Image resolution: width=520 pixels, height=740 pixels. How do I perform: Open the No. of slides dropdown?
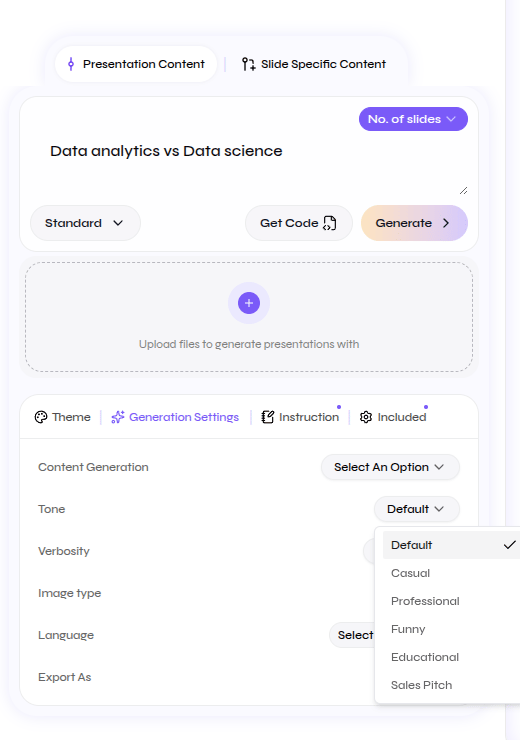tap(413, 119)
